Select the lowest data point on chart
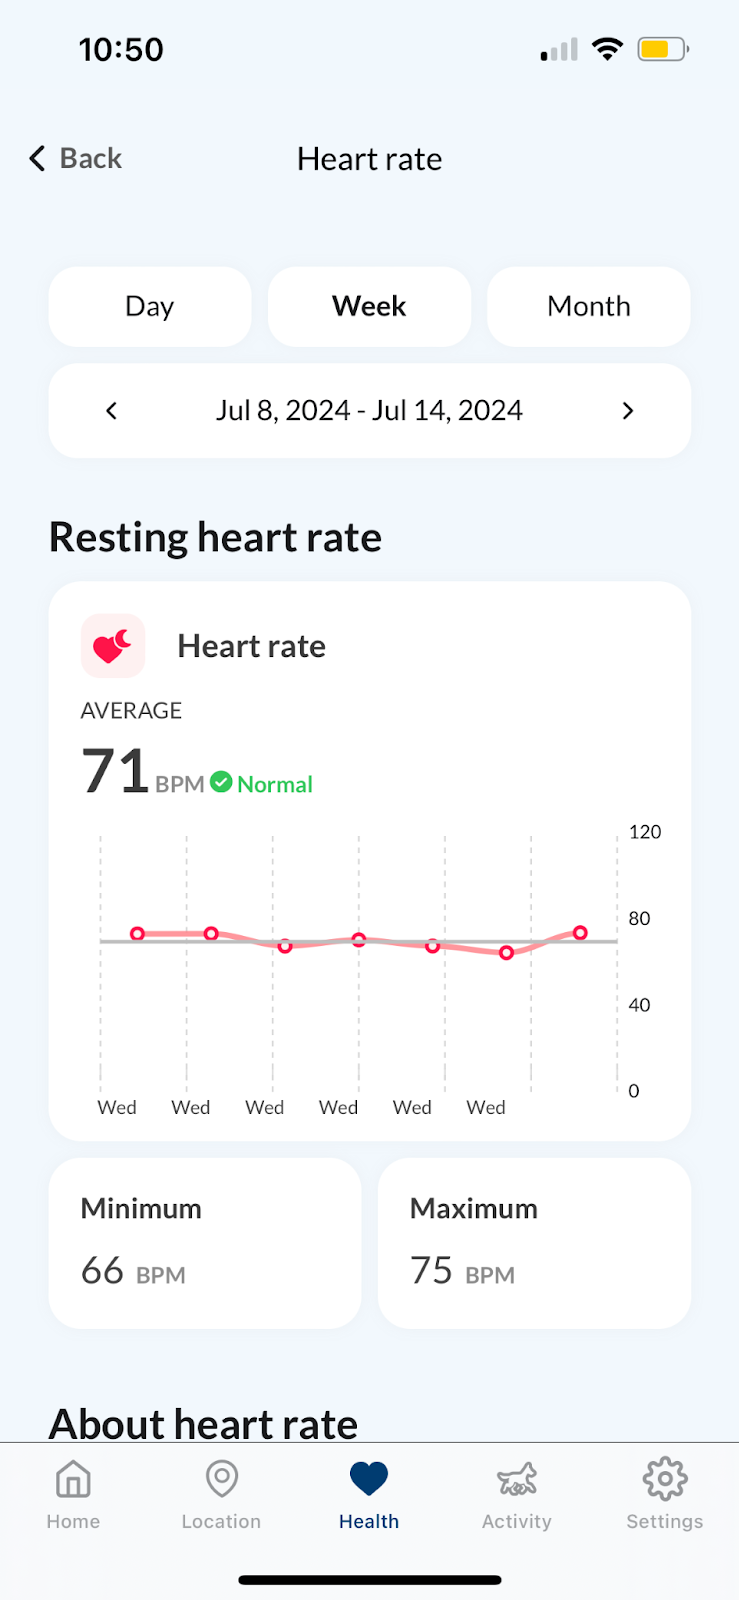739x1600 pixels. tap(506, 953)
